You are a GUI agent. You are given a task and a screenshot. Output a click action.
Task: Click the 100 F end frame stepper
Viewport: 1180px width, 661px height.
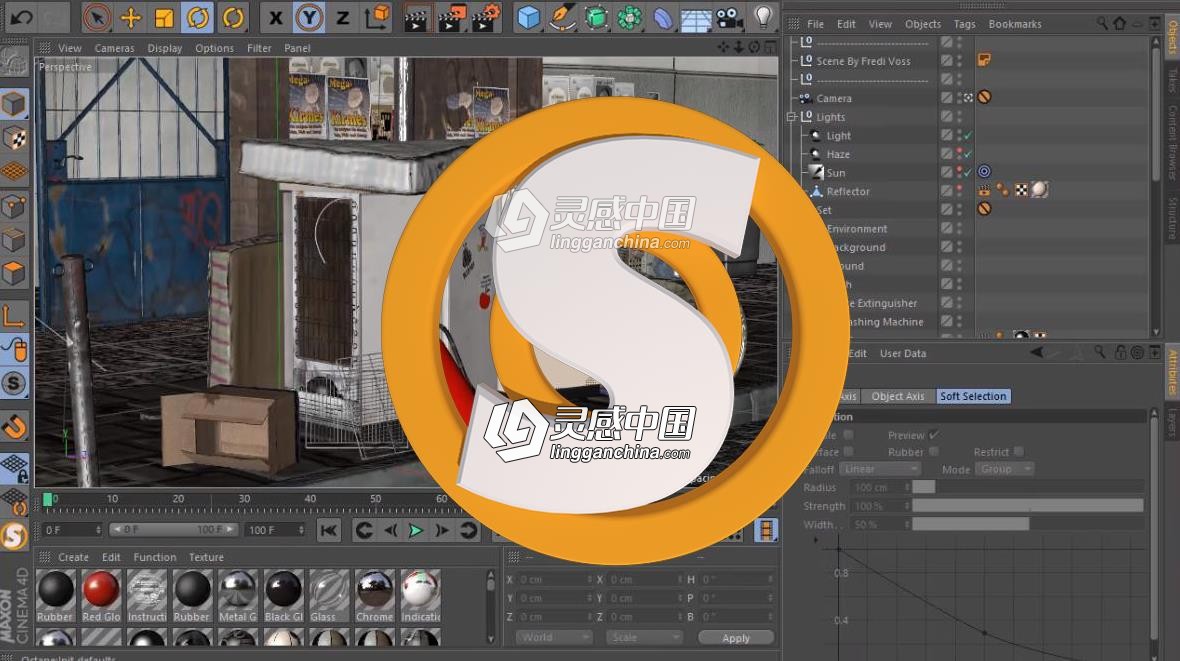pos(301,530)
